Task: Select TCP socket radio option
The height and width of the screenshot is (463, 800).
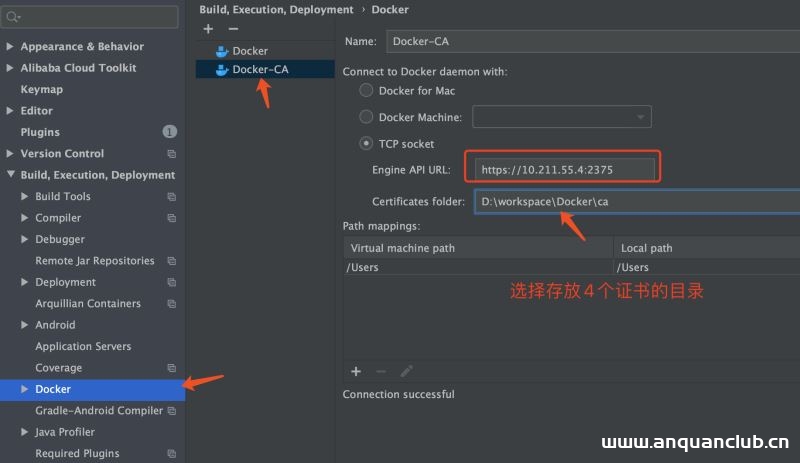Action: [366, 143]
